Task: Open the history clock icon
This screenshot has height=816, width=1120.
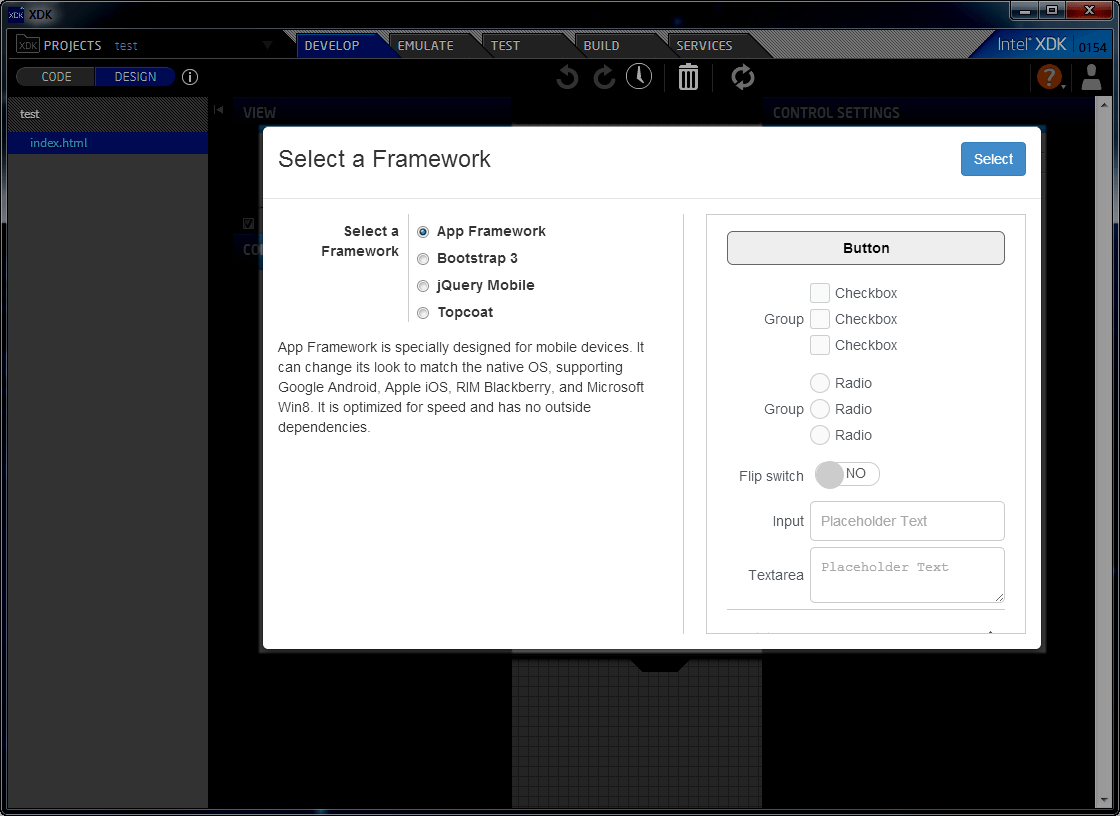Action: pyautogui.click(x=639, y=77)
